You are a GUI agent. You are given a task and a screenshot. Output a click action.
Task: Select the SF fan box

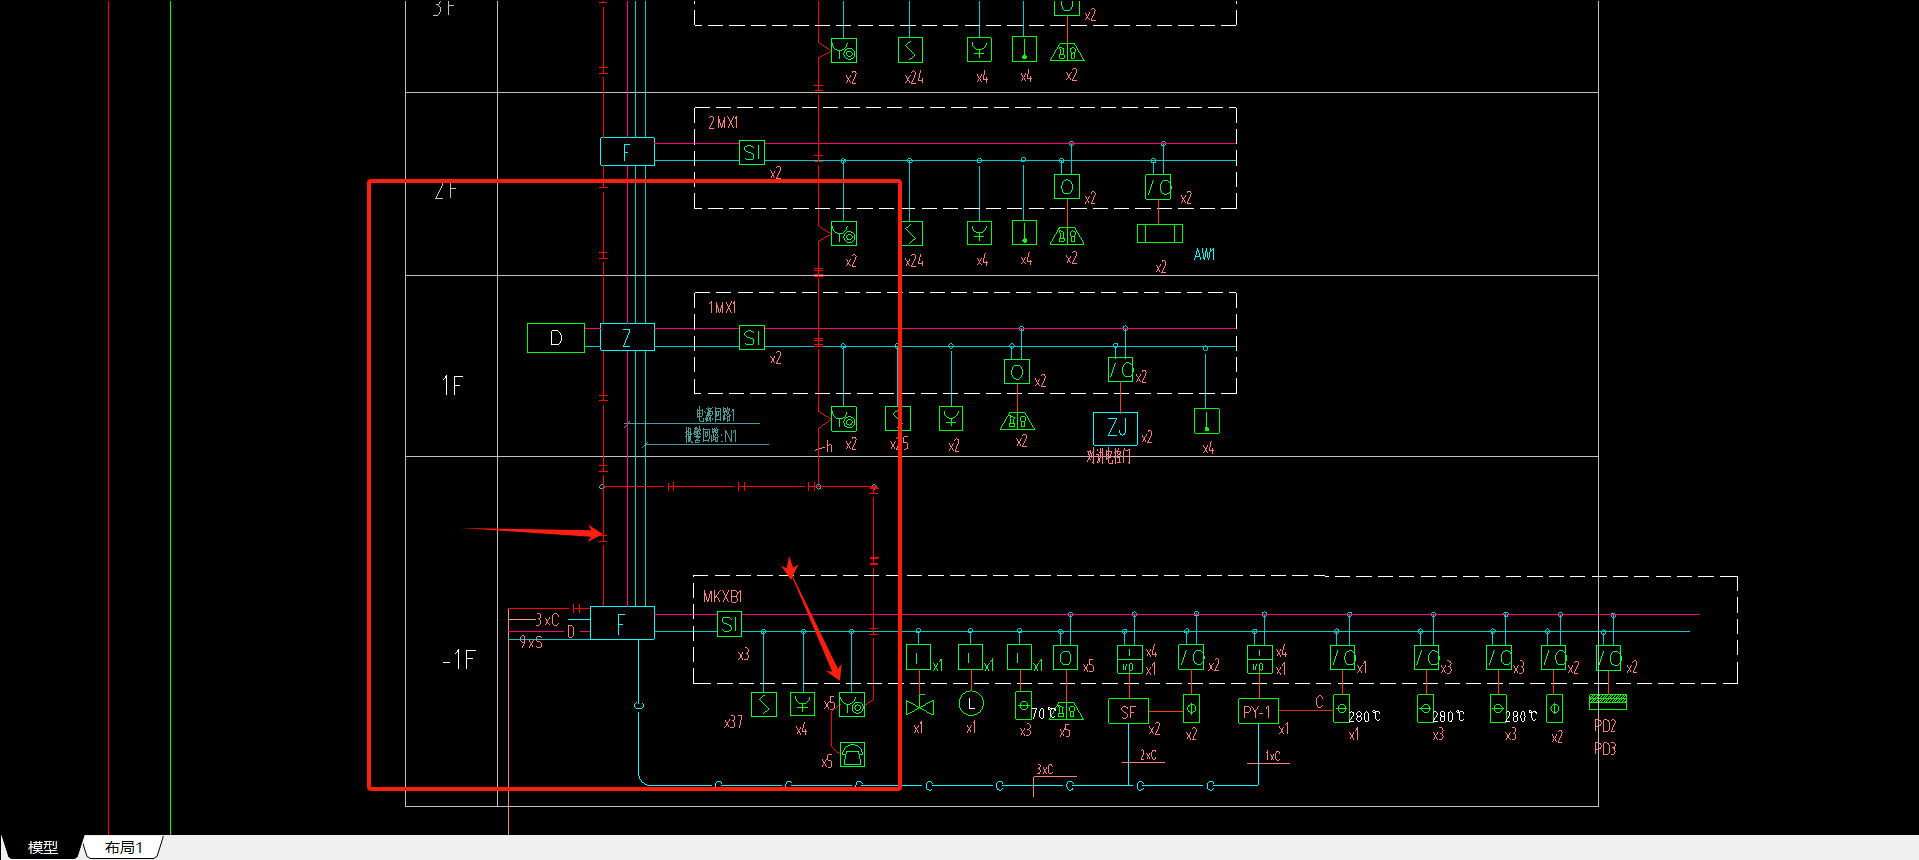[x=1128, y=711]
